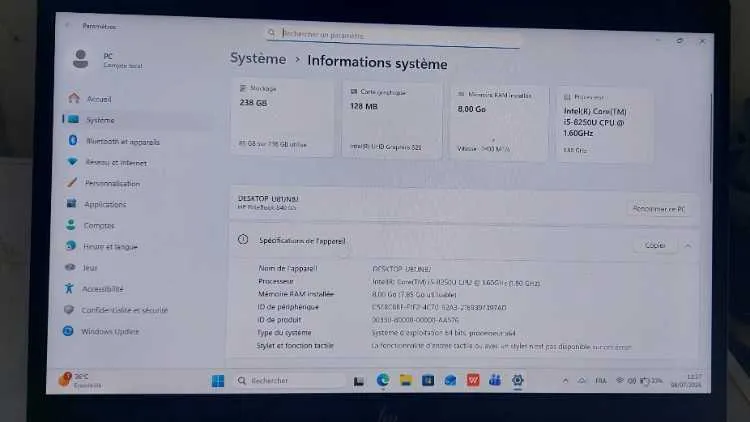Click the Wi-Fi network icon in sidebar
The height and width of the screenshot is (422, 750).
click(x=72, y=162)
